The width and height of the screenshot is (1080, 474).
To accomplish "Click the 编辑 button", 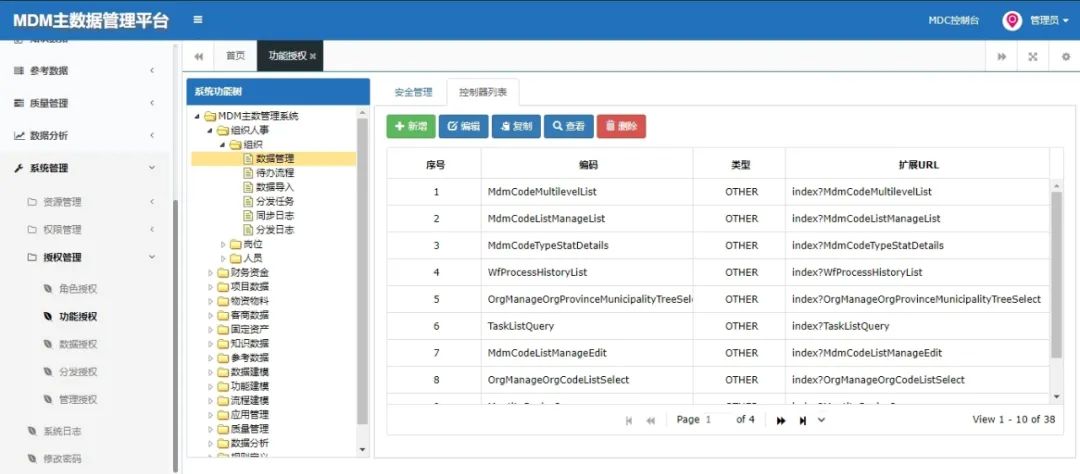I will click(x=464, y=126).
